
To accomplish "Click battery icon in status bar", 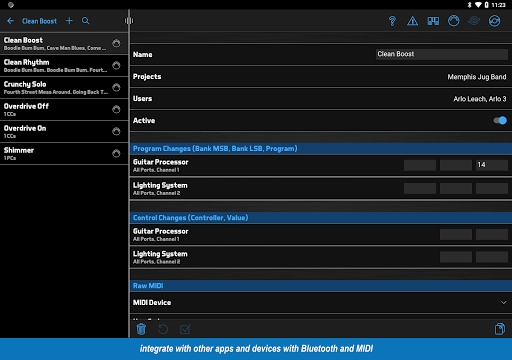I will [x=486, y=5].
